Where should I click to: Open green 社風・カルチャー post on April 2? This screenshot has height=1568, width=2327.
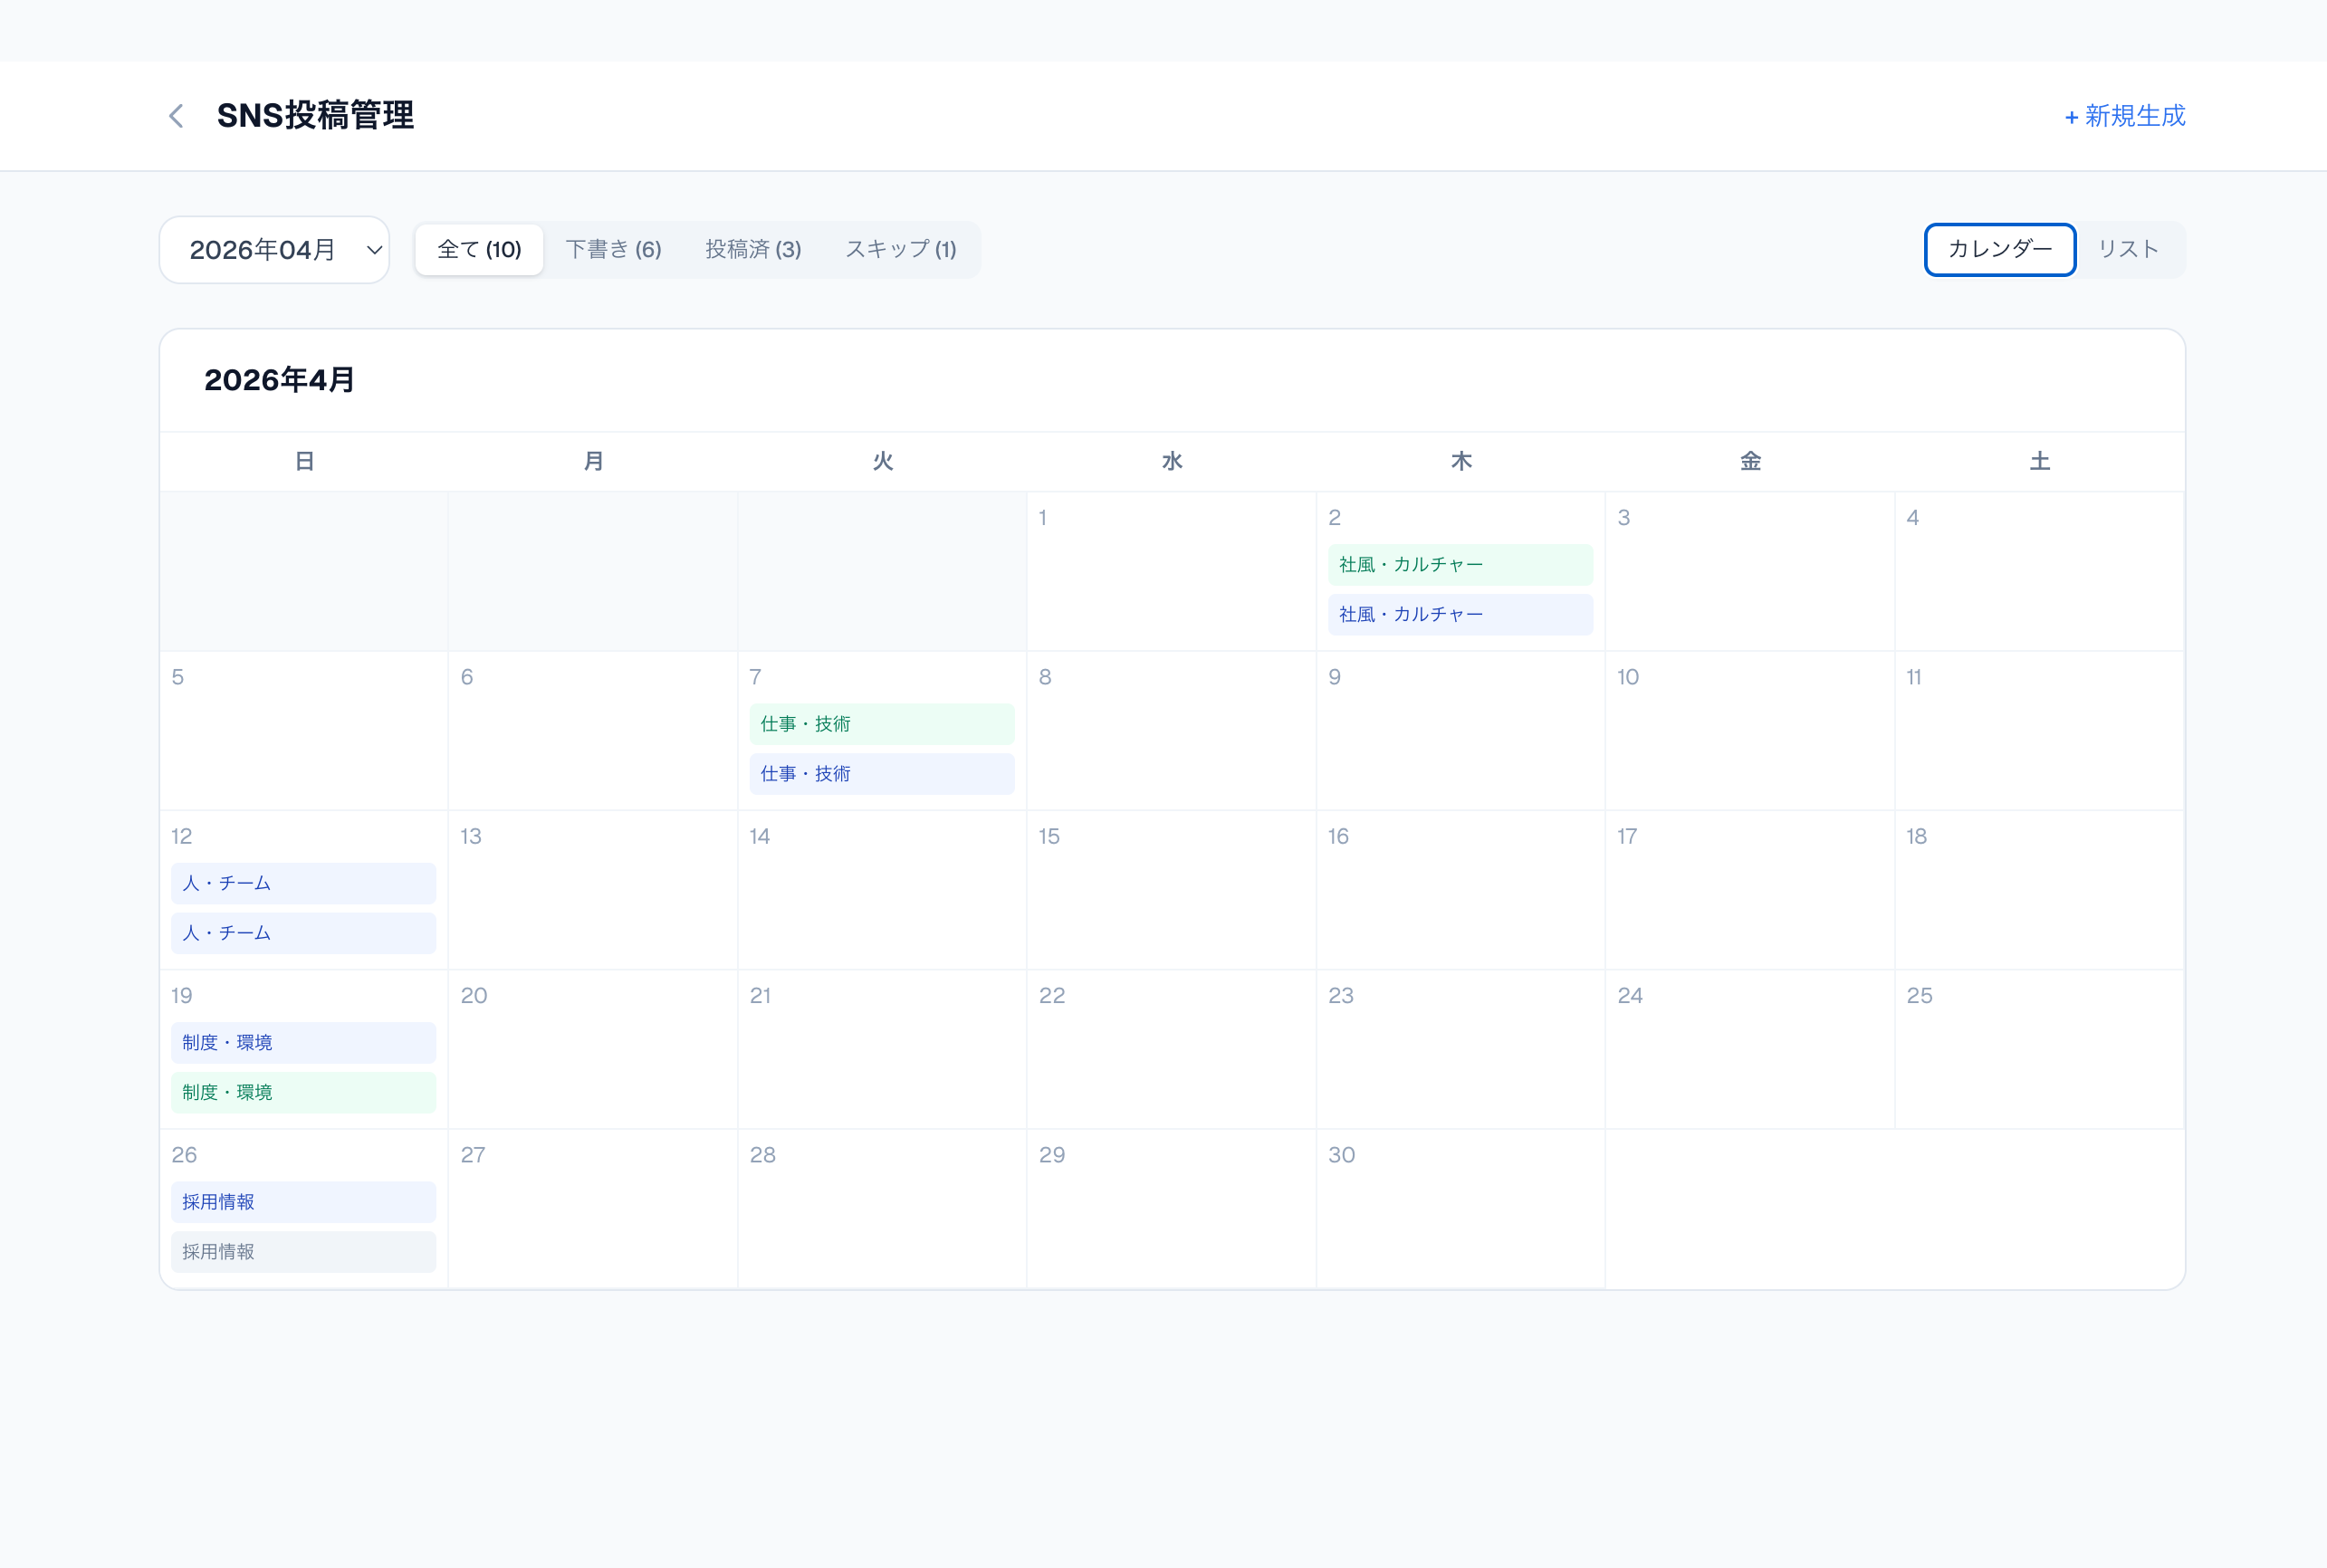(1459, 565)
